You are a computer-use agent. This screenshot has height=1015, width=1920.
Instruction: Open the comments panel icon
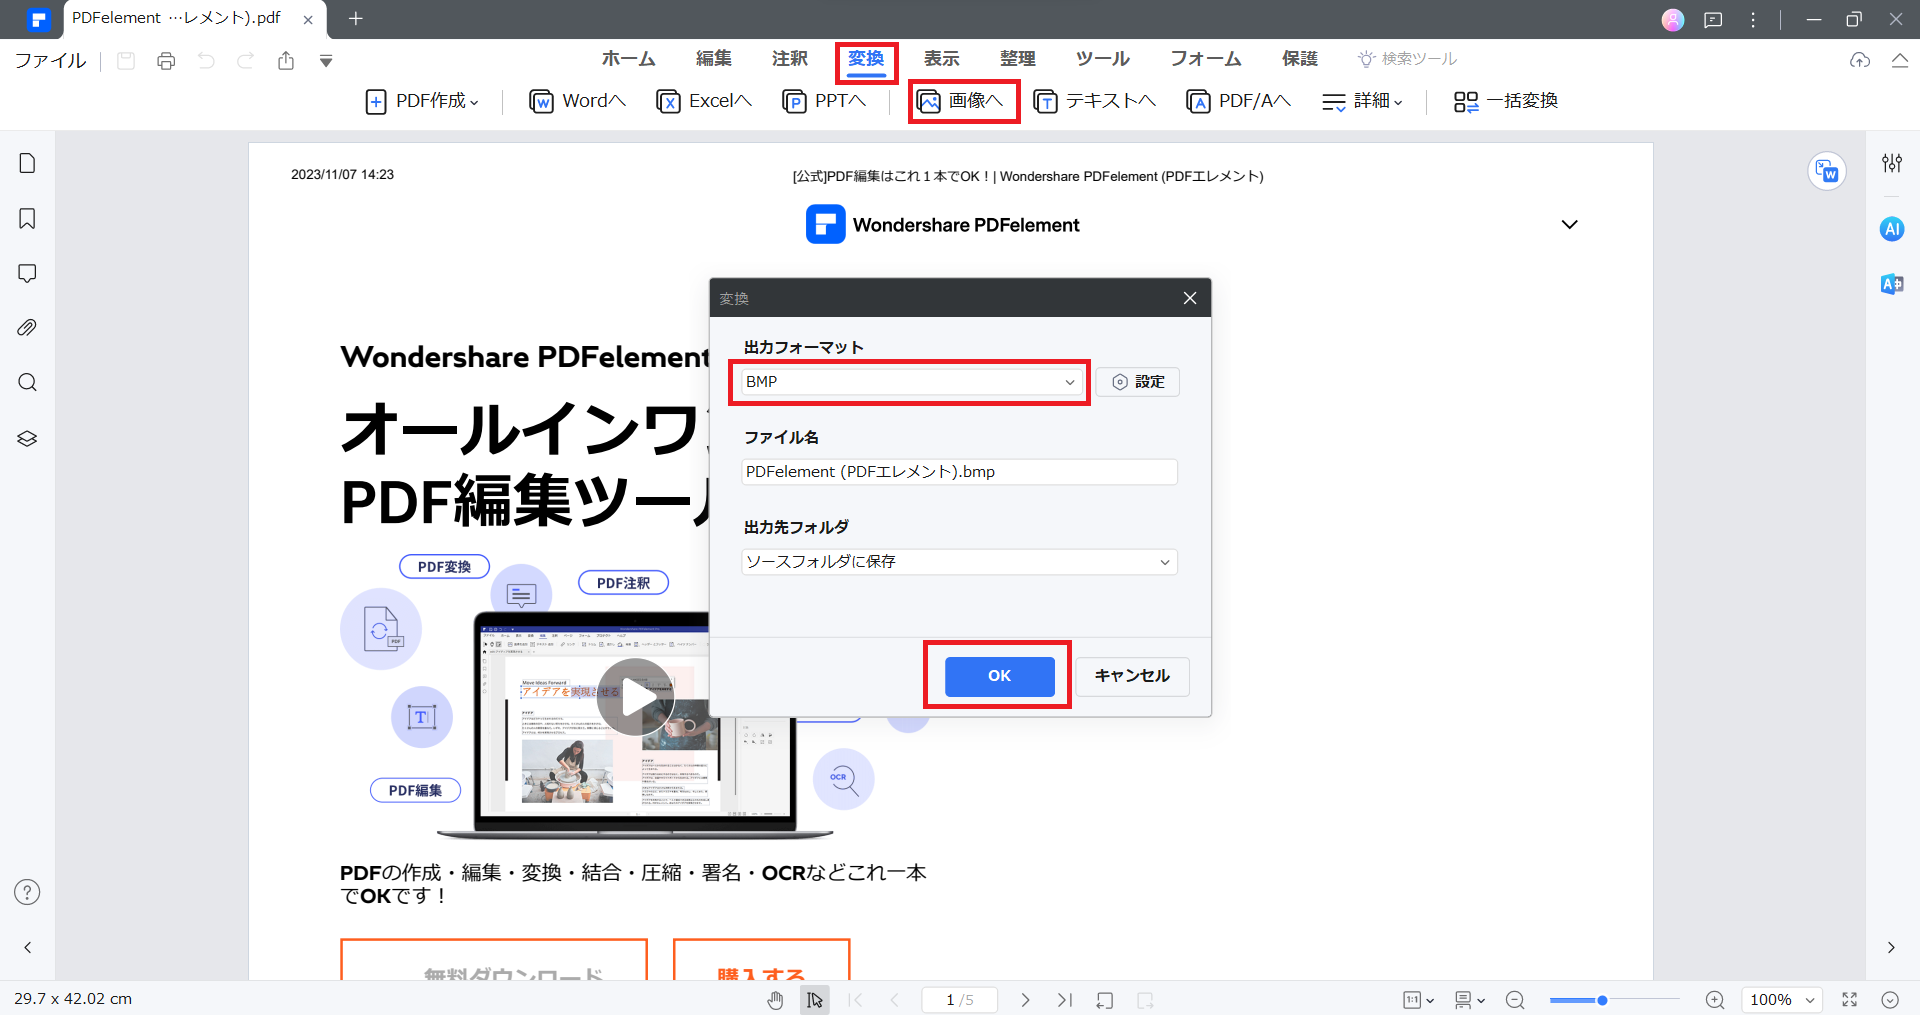pyautogui.click(x=27, y=273)
